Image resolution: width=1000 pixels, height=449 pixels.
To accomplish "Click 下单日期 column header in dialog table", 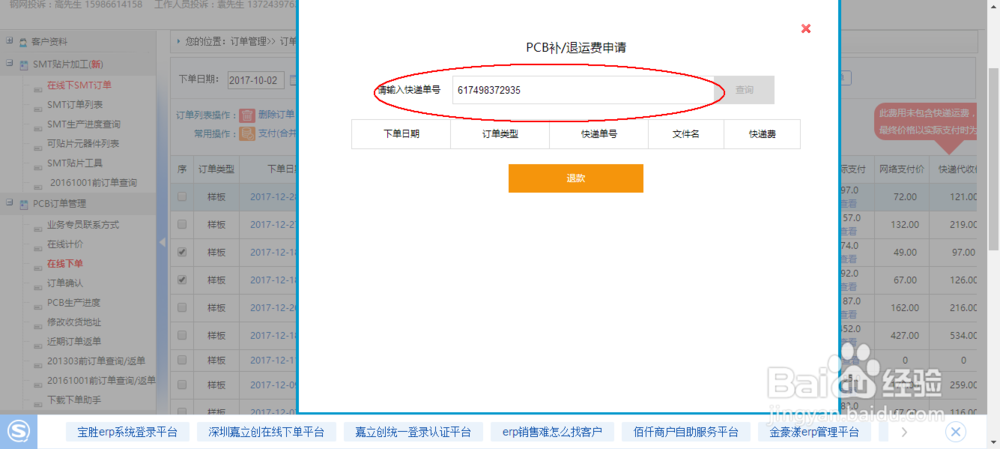I will 401,135.
